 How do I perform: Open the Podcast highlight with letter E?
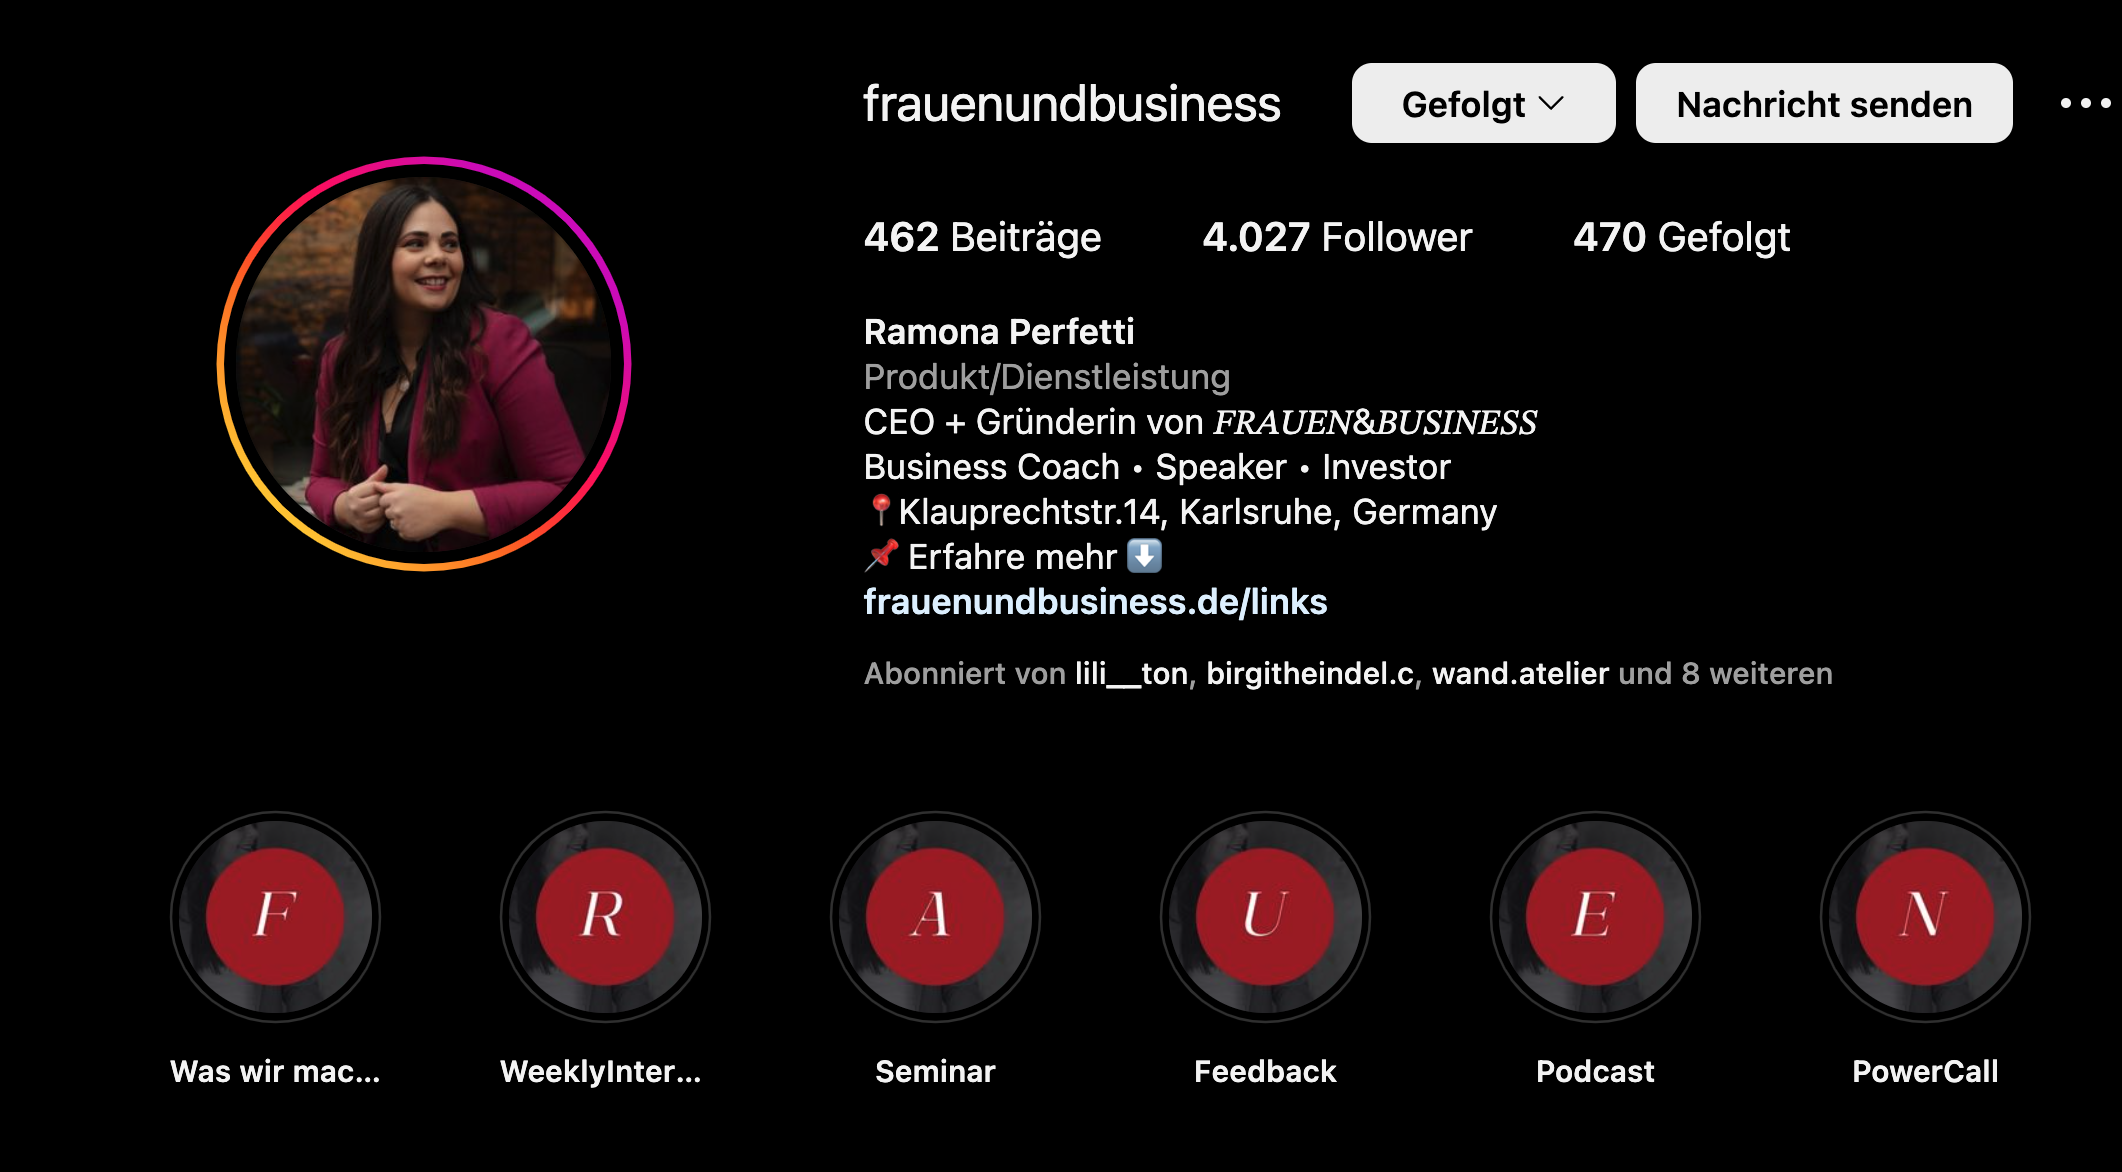pyautogui.click(x=1595, y=917)
